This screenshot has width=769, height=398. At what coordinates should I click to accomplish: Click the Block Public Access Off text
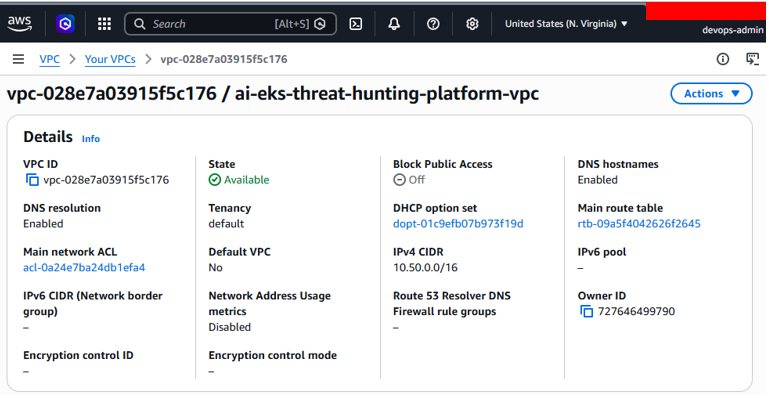tap(416, 180)
